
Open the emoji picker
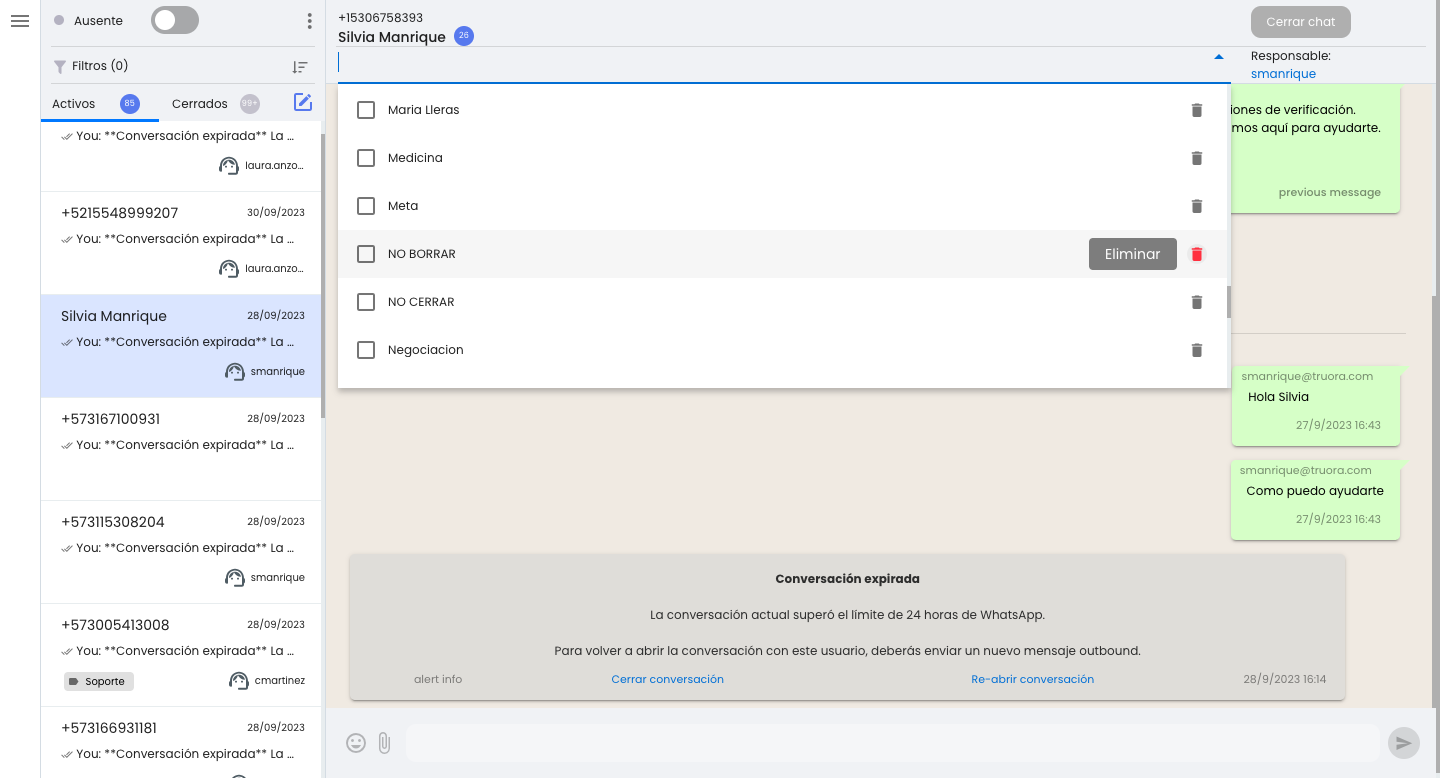click(x=356, y=743)
